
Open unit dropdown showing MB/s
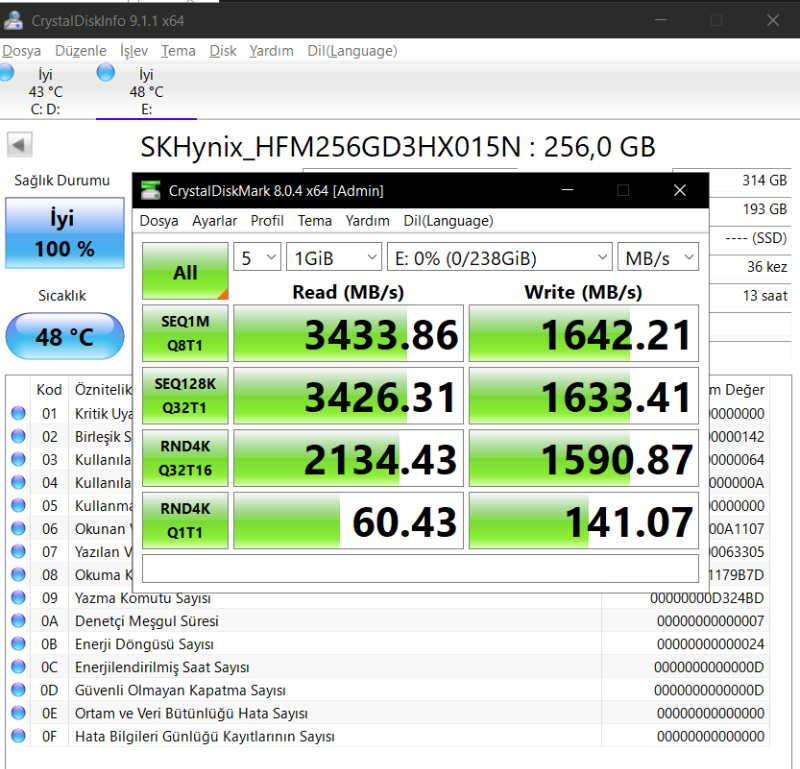[658, 257]
